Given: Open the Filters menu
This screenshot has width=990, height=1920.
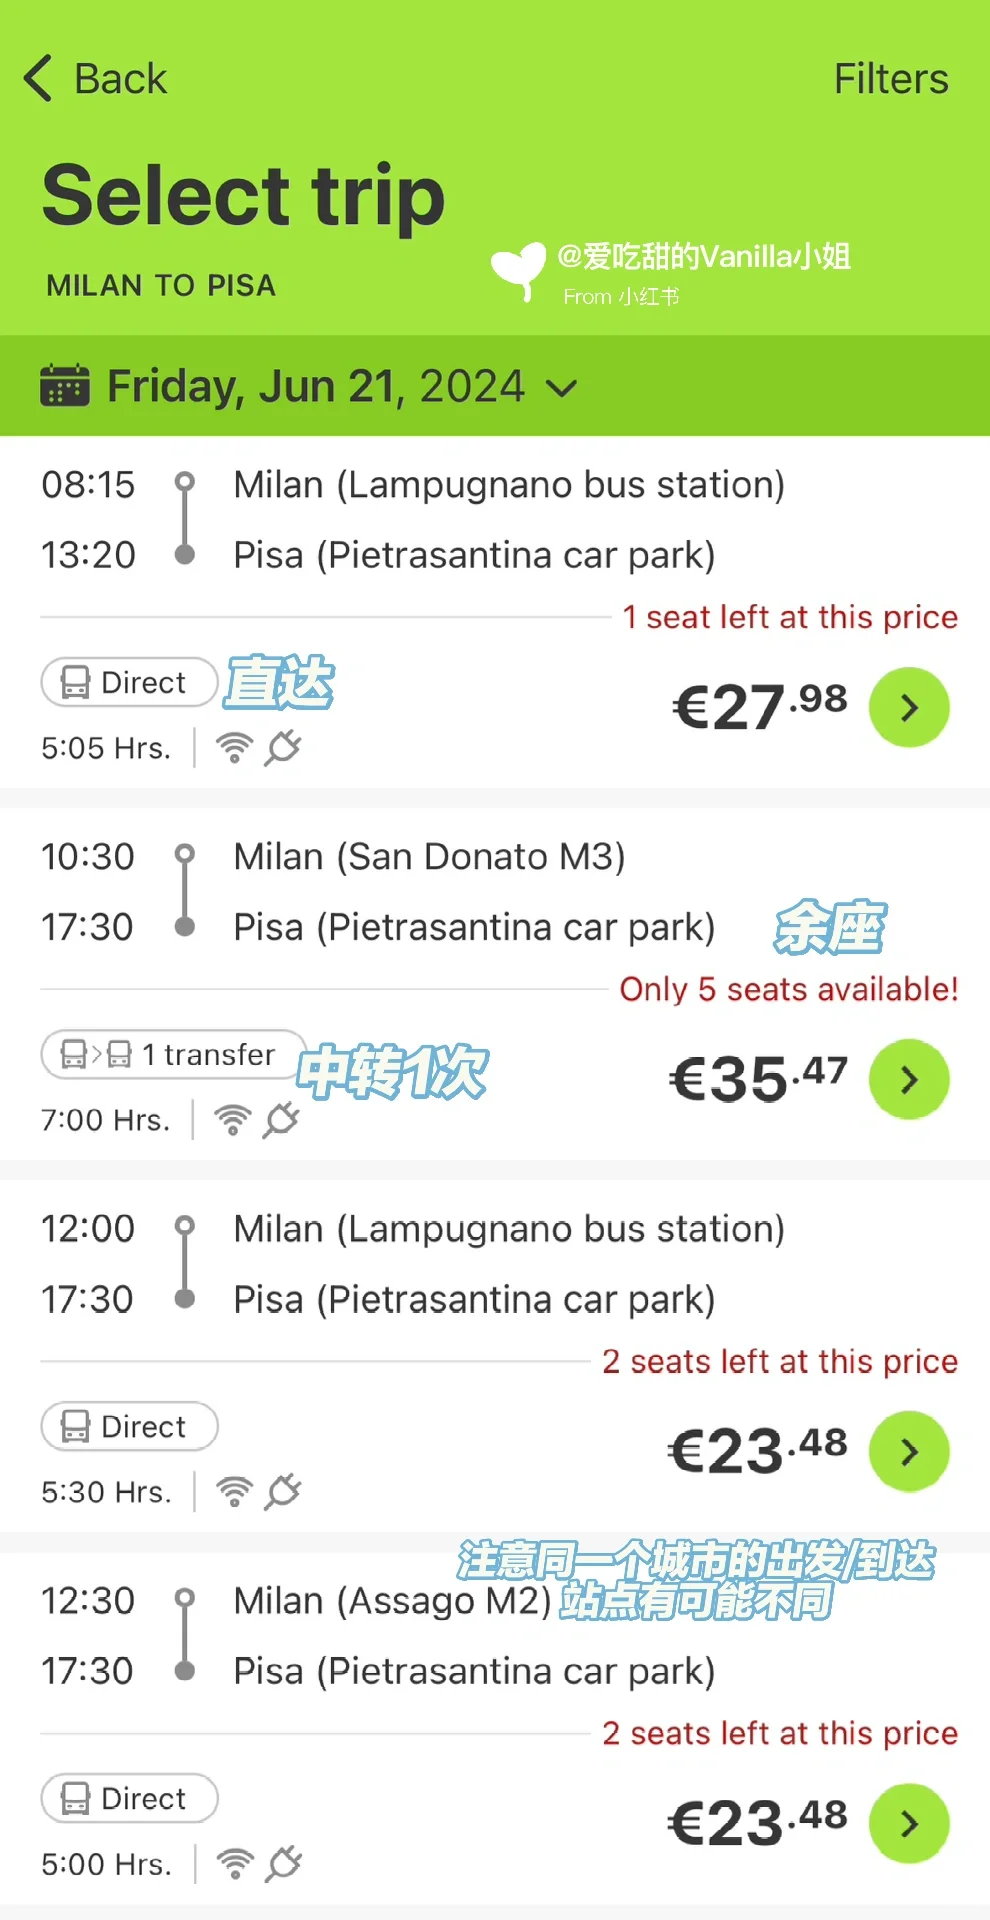Looking at the screenshot, I should point(890,79).
